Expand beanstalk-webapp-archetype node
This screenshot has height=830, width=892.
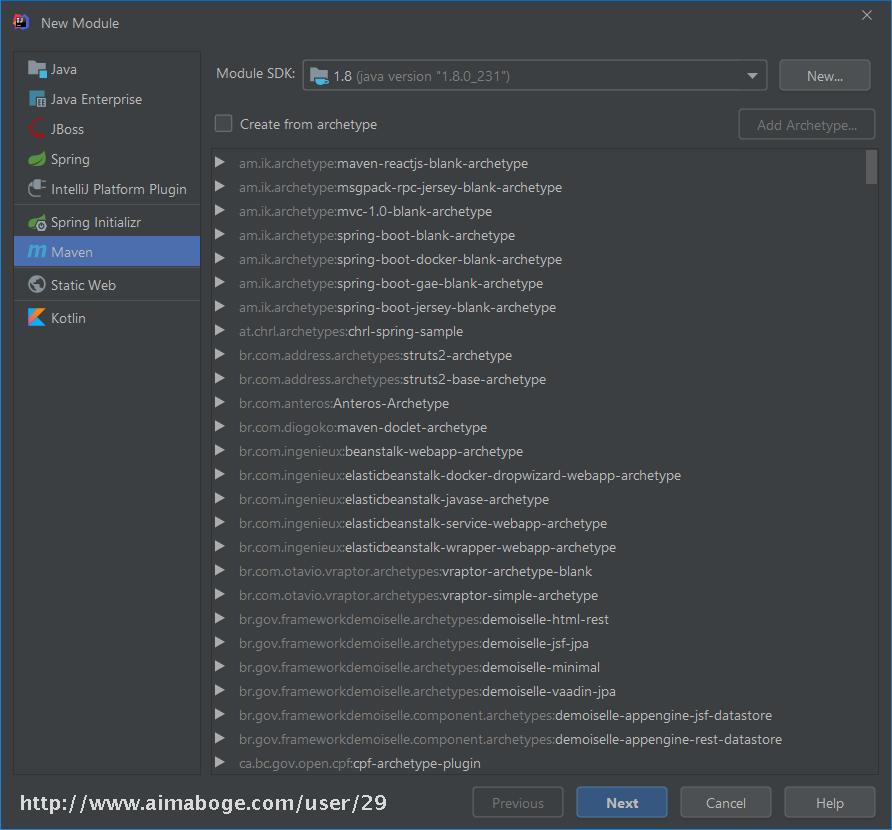tap(220, 451)
